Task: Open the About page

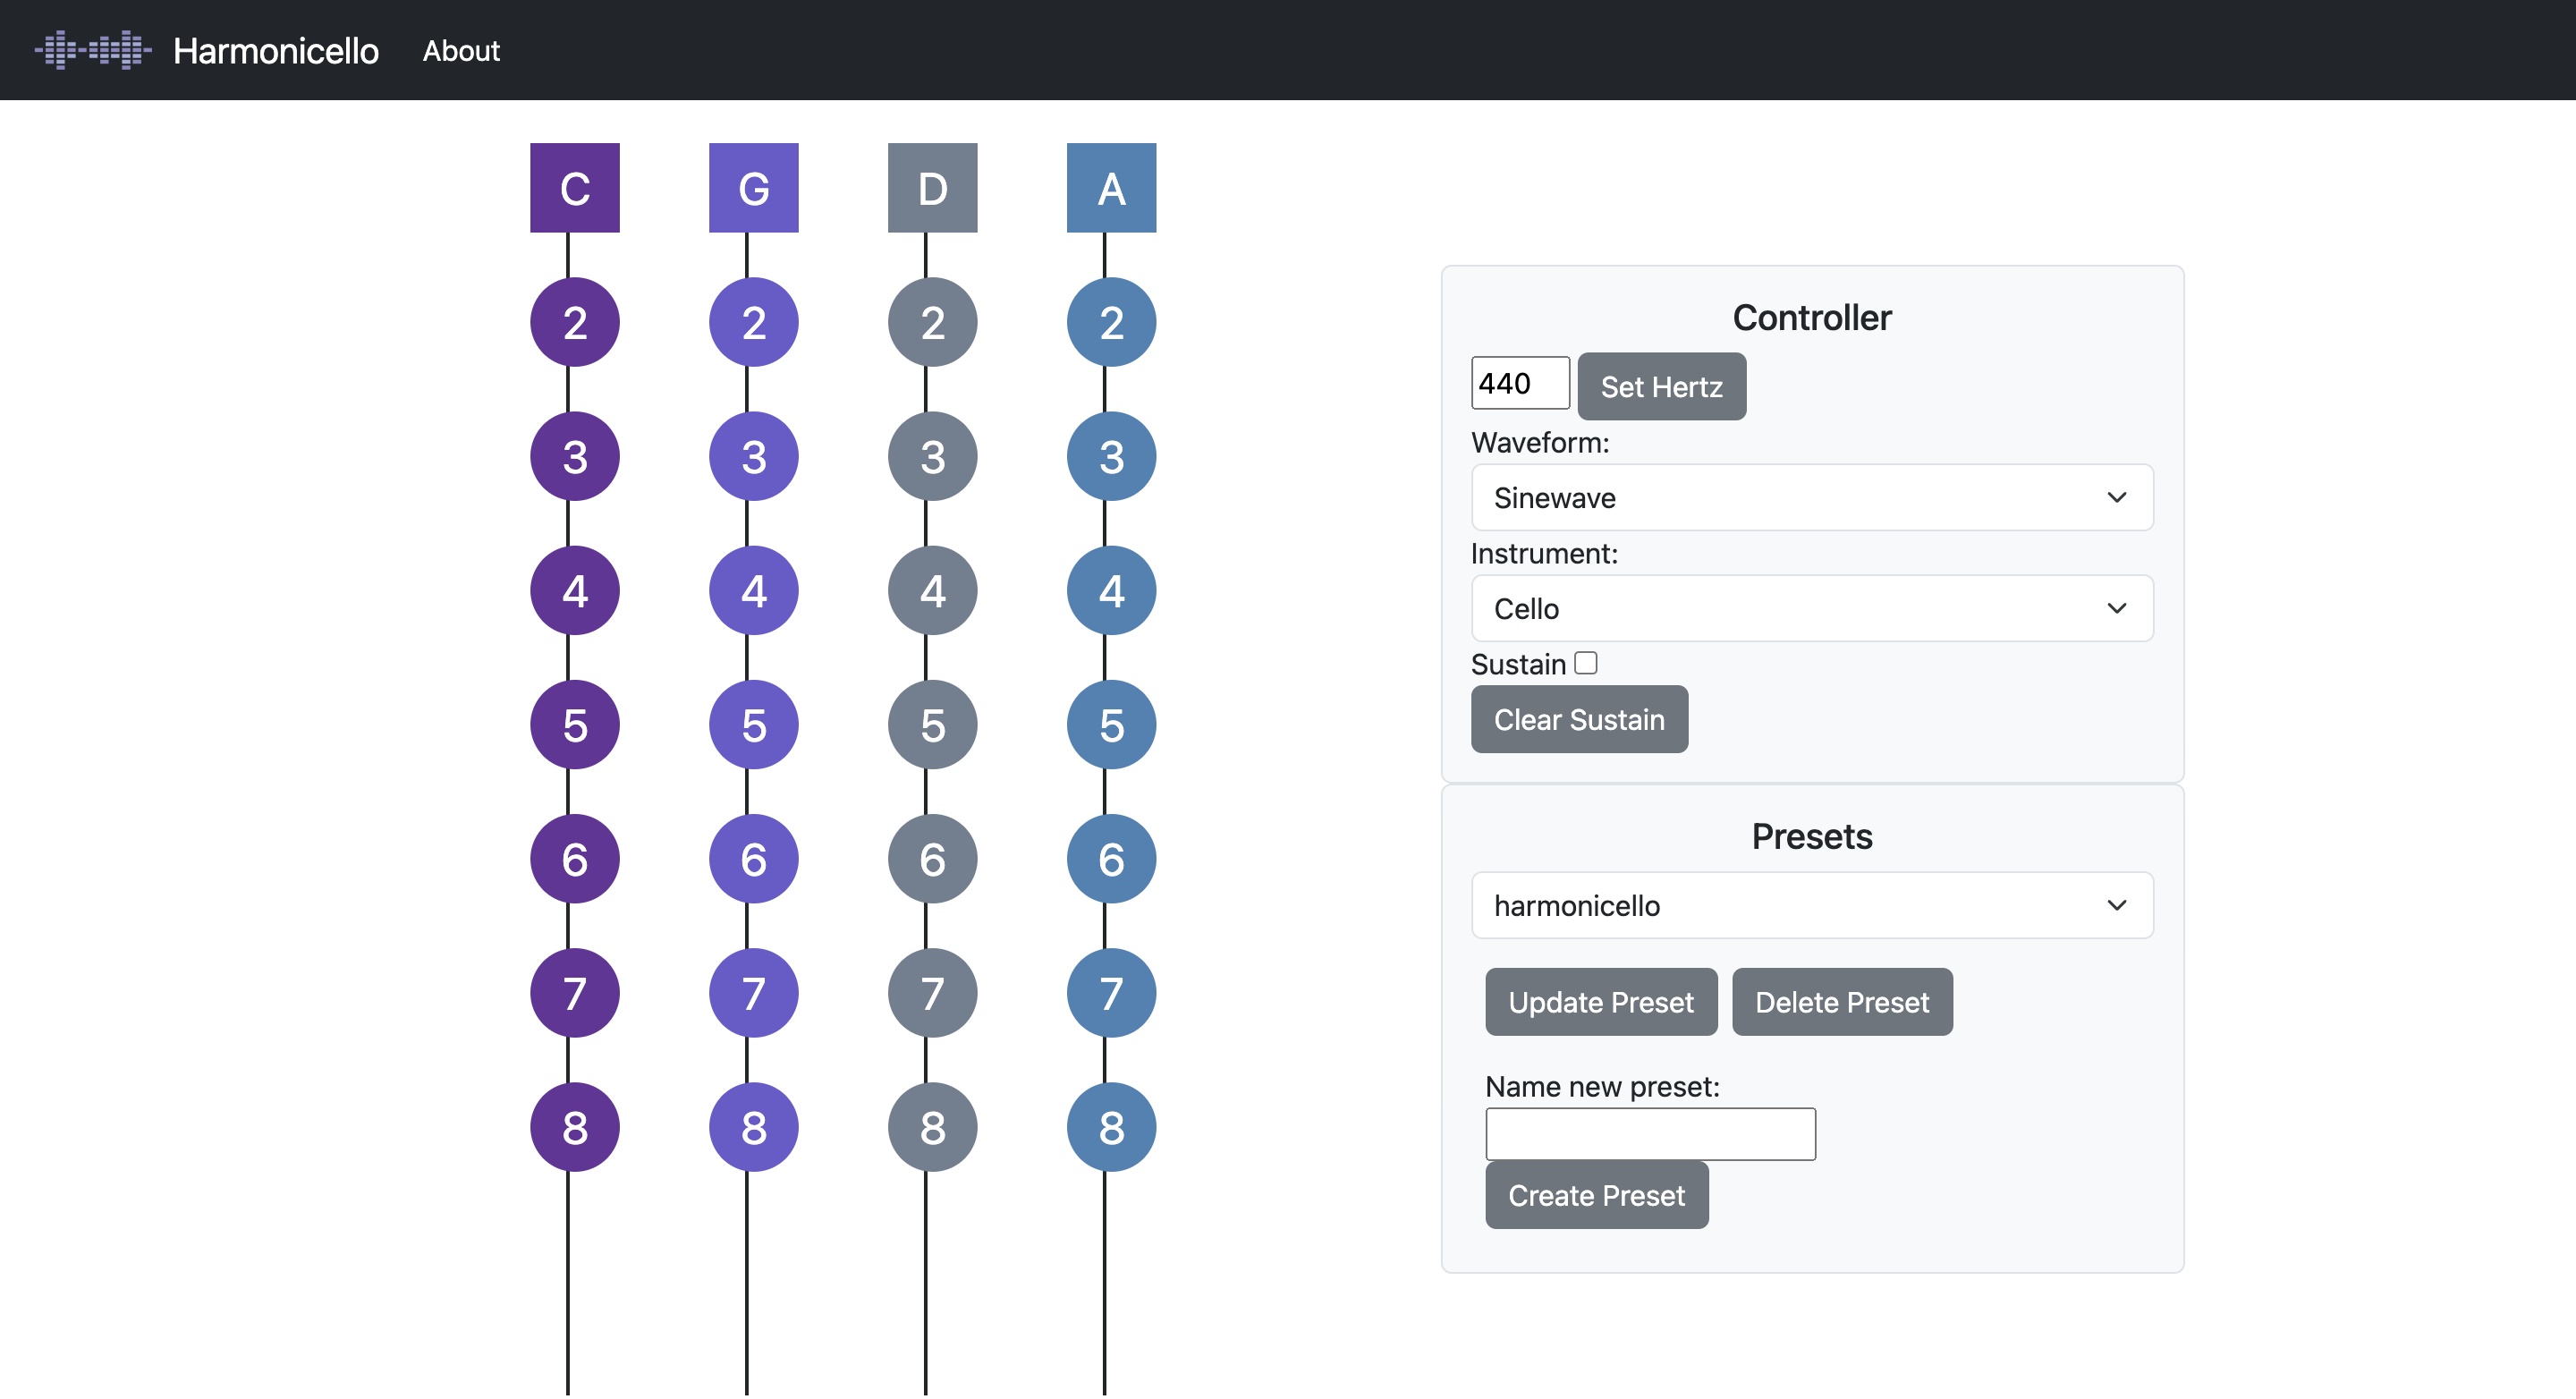Action: [x=460, y=50]
